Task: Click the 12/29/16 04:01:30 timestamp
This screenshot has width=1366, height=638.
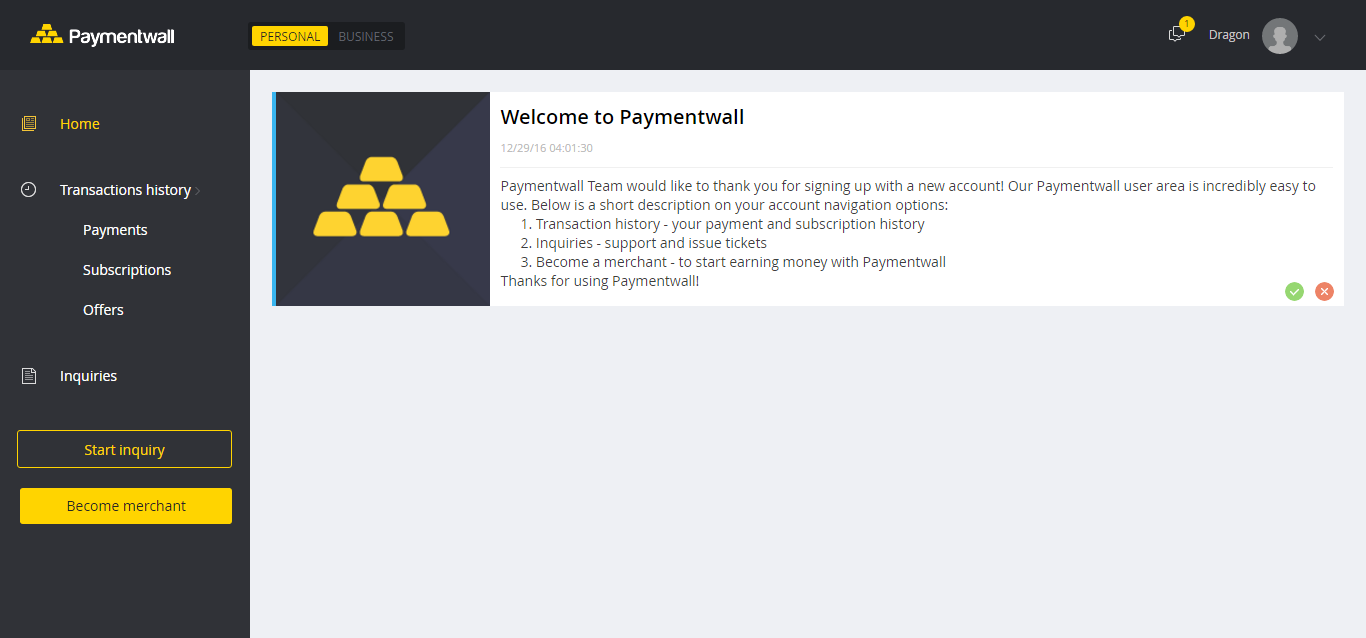Action: tap(546, 148)
